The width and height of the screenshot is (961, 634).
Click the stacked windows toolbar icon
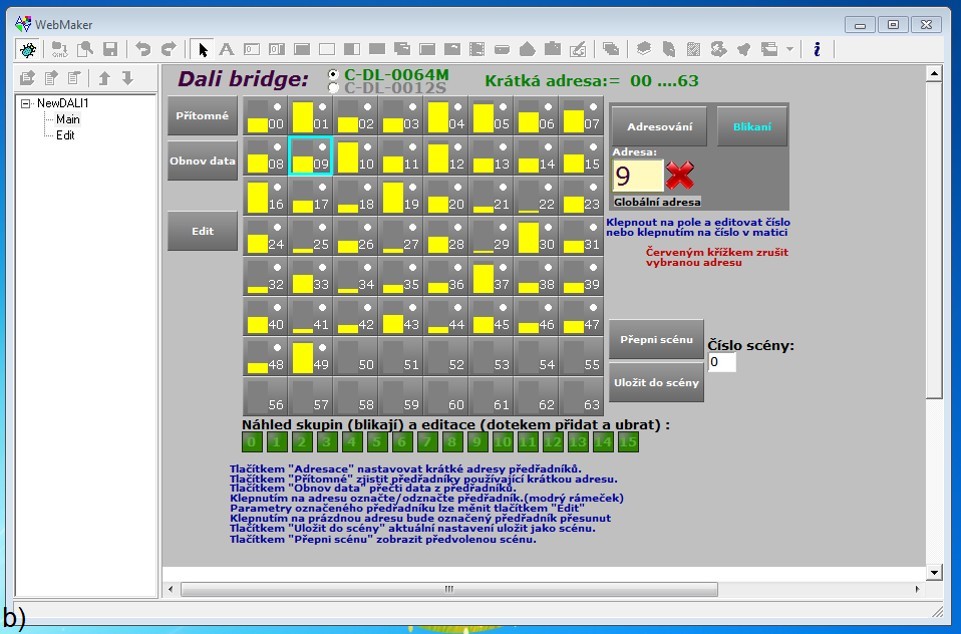pos(610,49)
